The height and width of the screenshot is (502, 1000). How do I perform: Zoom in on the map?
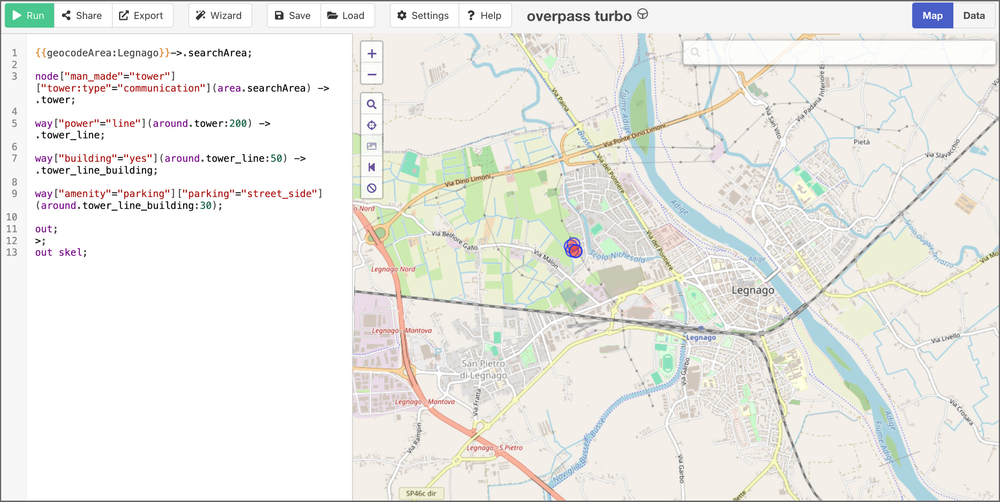[x=372, y=54]
